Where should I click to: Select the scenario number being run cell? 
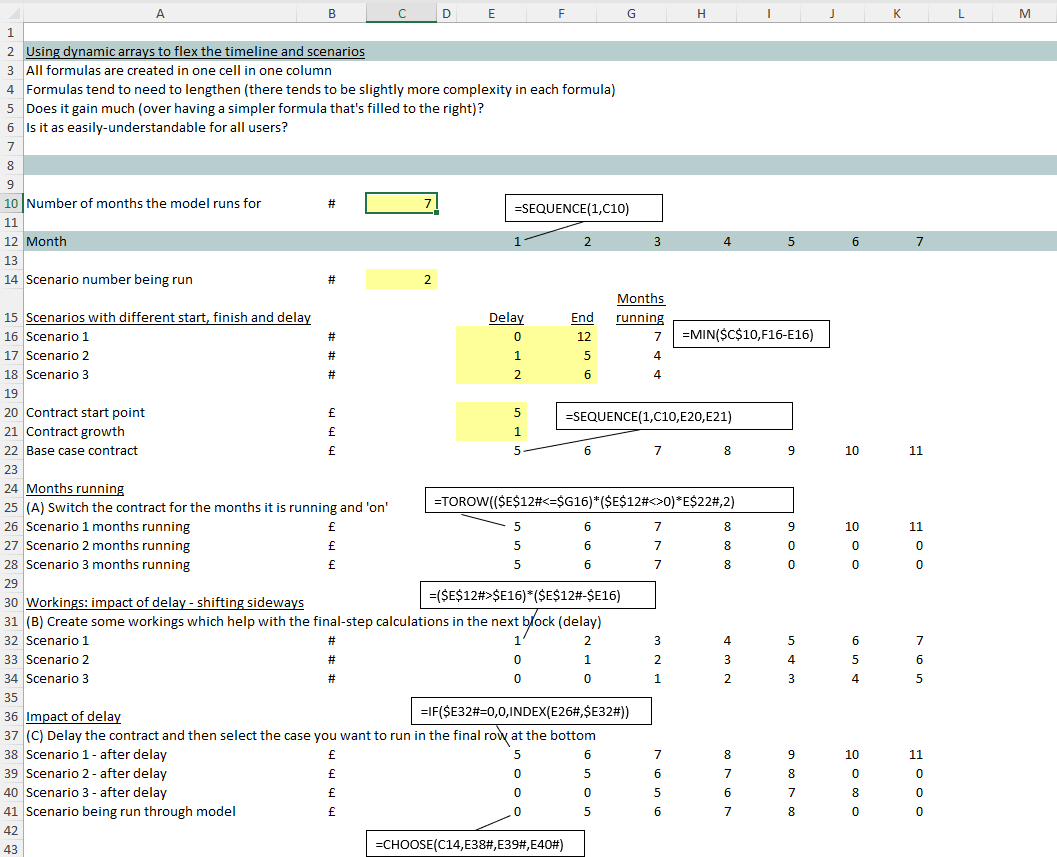tap(401, 280)
